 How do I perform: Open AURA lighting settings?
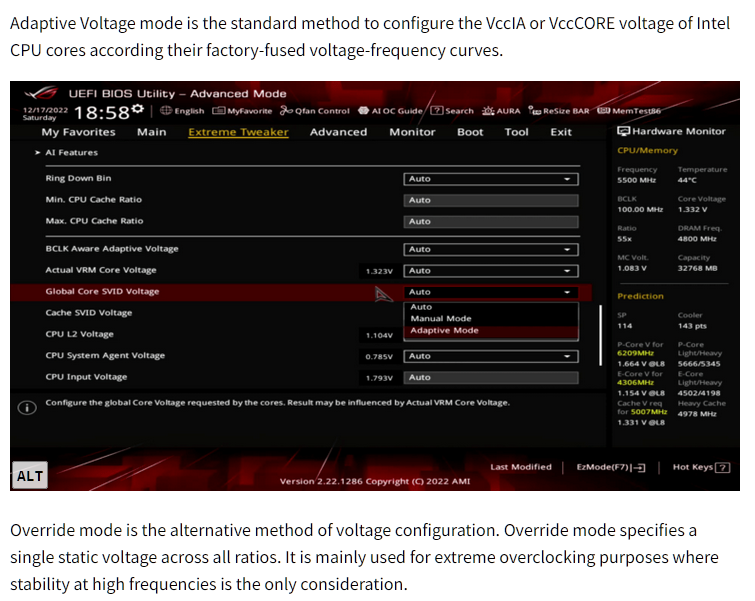[501, 111]
